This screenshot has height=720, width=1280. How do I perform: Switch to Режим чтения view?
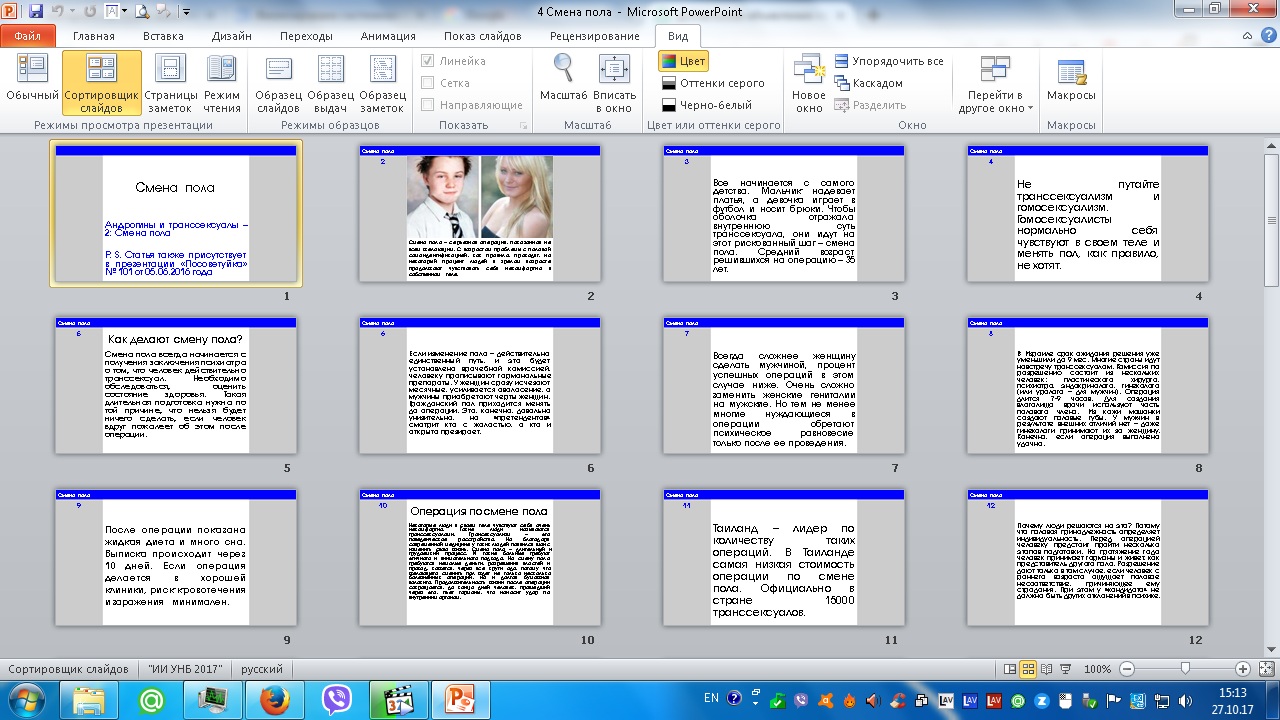click(x=222, y=82)
